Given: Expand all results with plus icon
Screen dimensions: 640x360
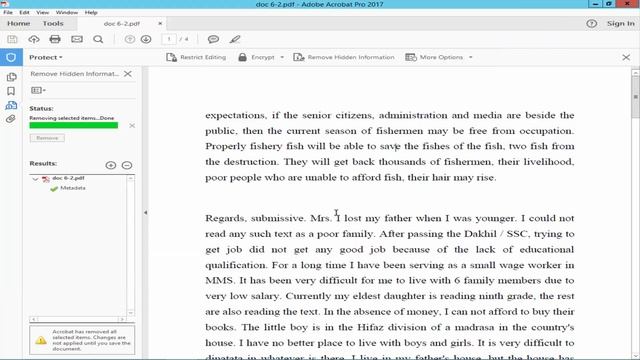Looking at the screenshot, I should 111,165.
